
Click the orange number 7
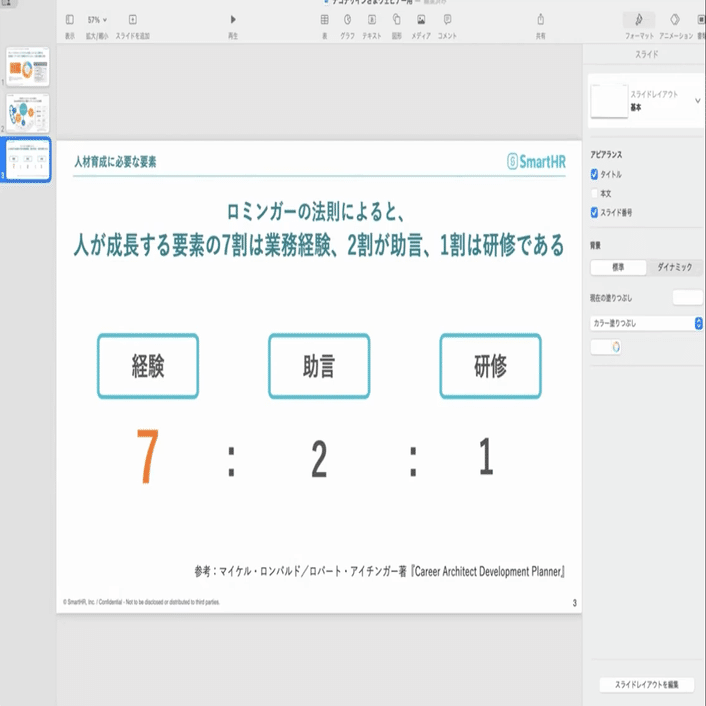click(148, 456)
